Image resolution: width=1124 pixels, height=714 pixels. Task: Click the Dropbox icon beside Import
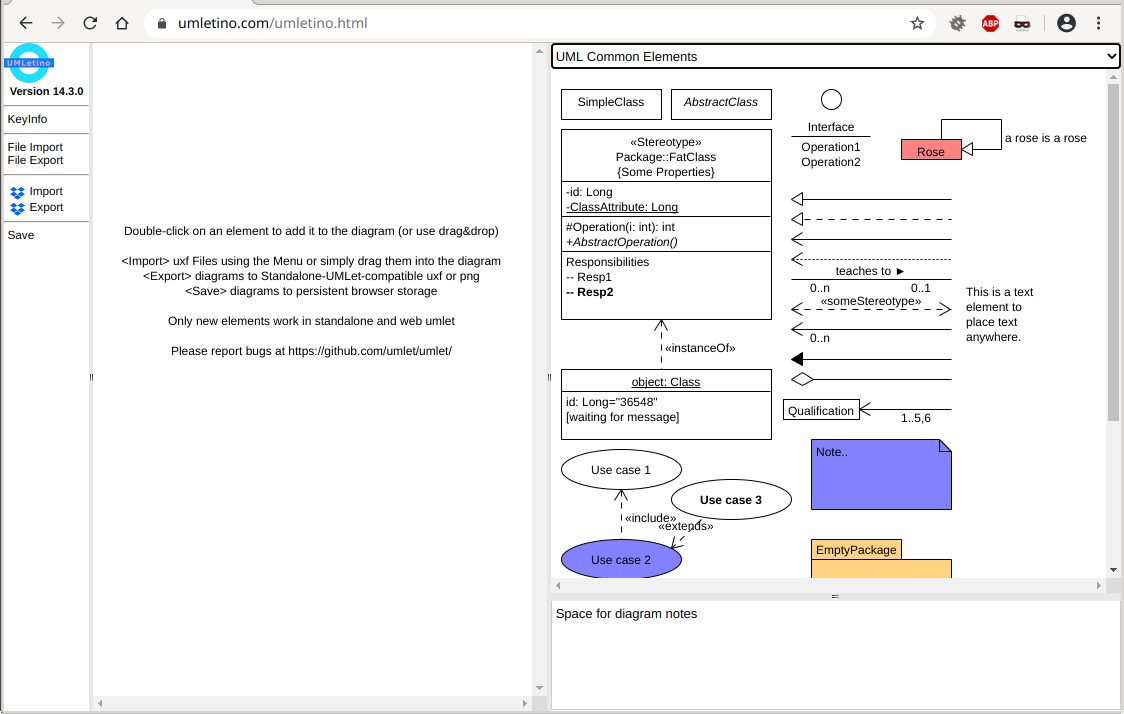click(17, 192)
